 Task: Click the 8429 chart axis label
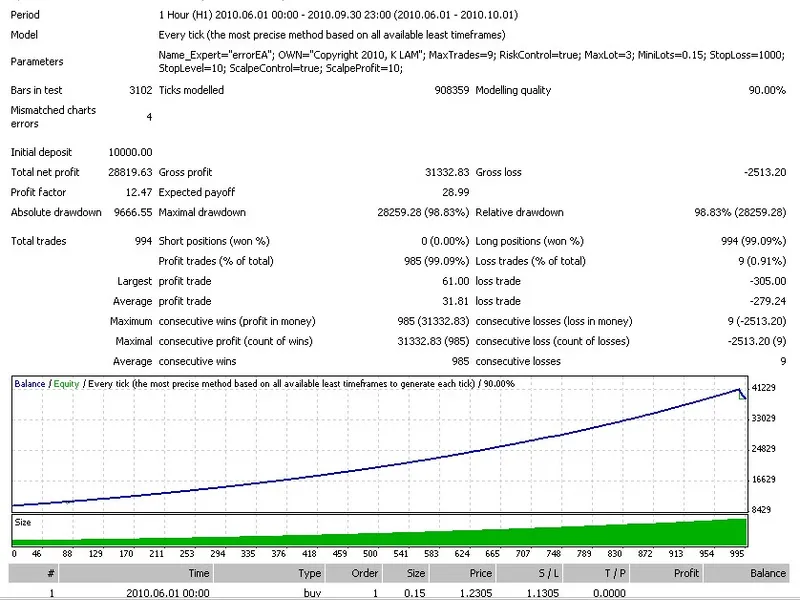point(761,509)
